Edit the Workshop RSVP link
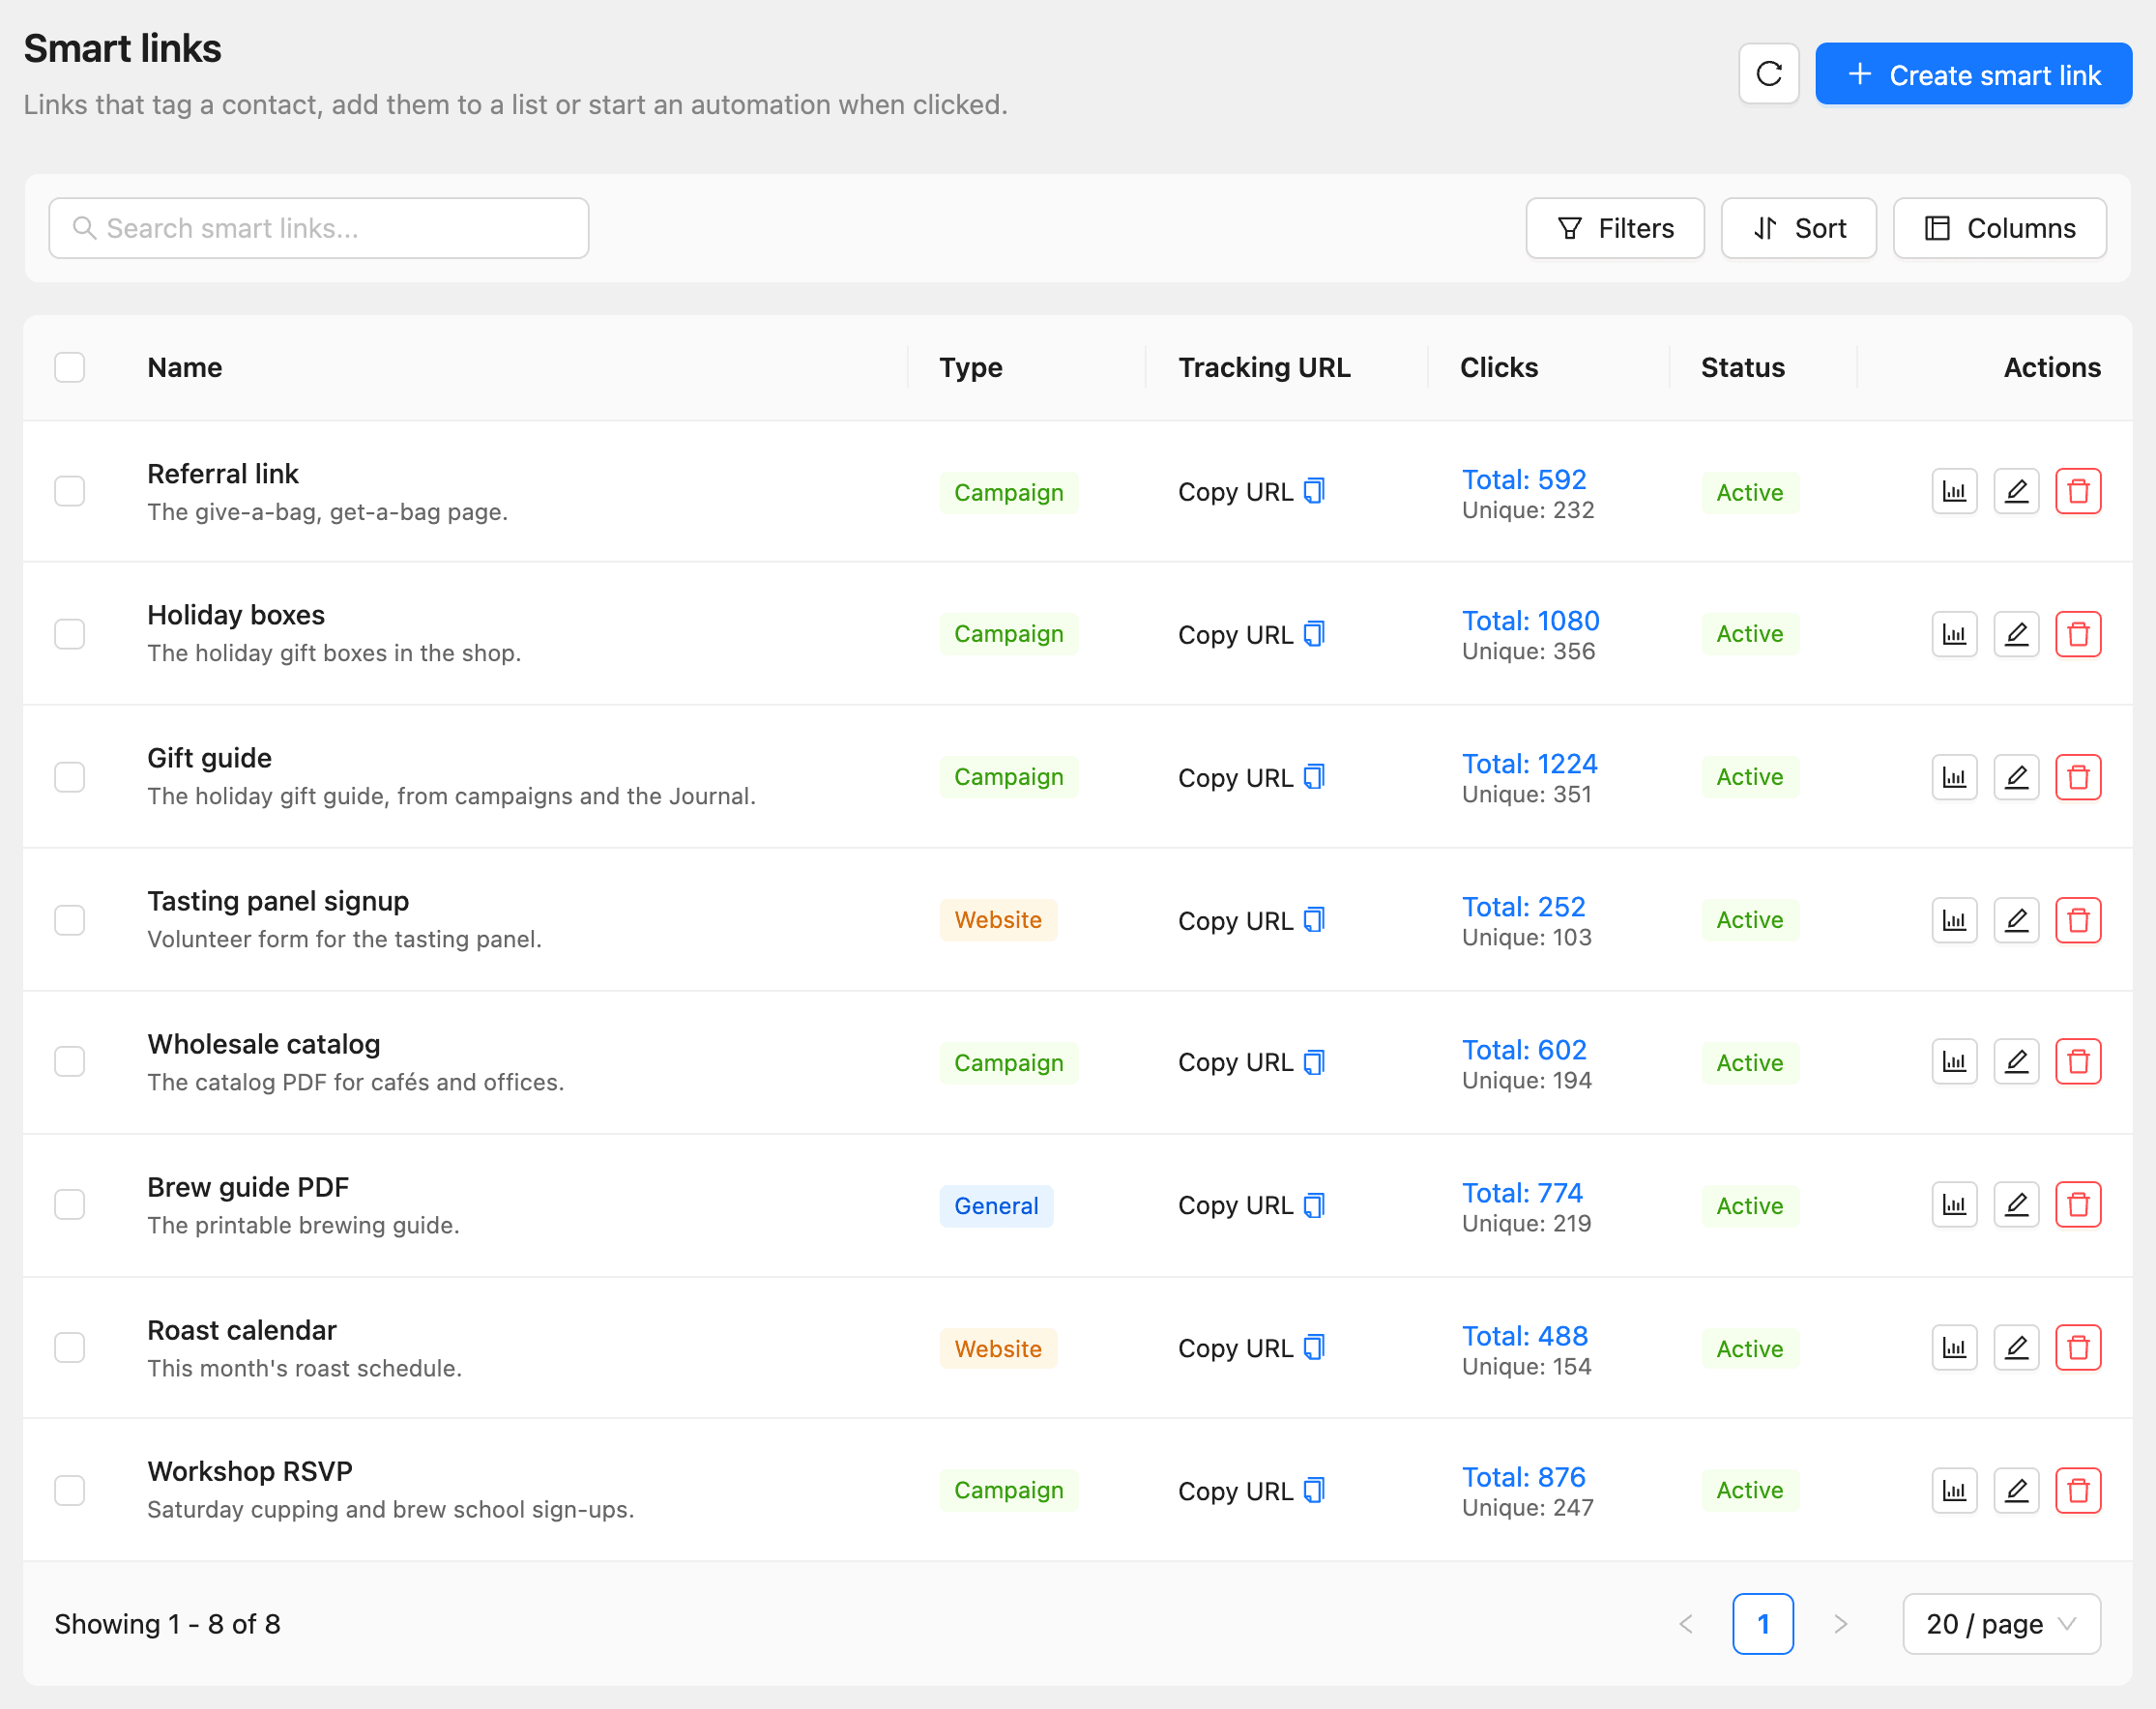2156x1709 pixels. (2016, 1490)
